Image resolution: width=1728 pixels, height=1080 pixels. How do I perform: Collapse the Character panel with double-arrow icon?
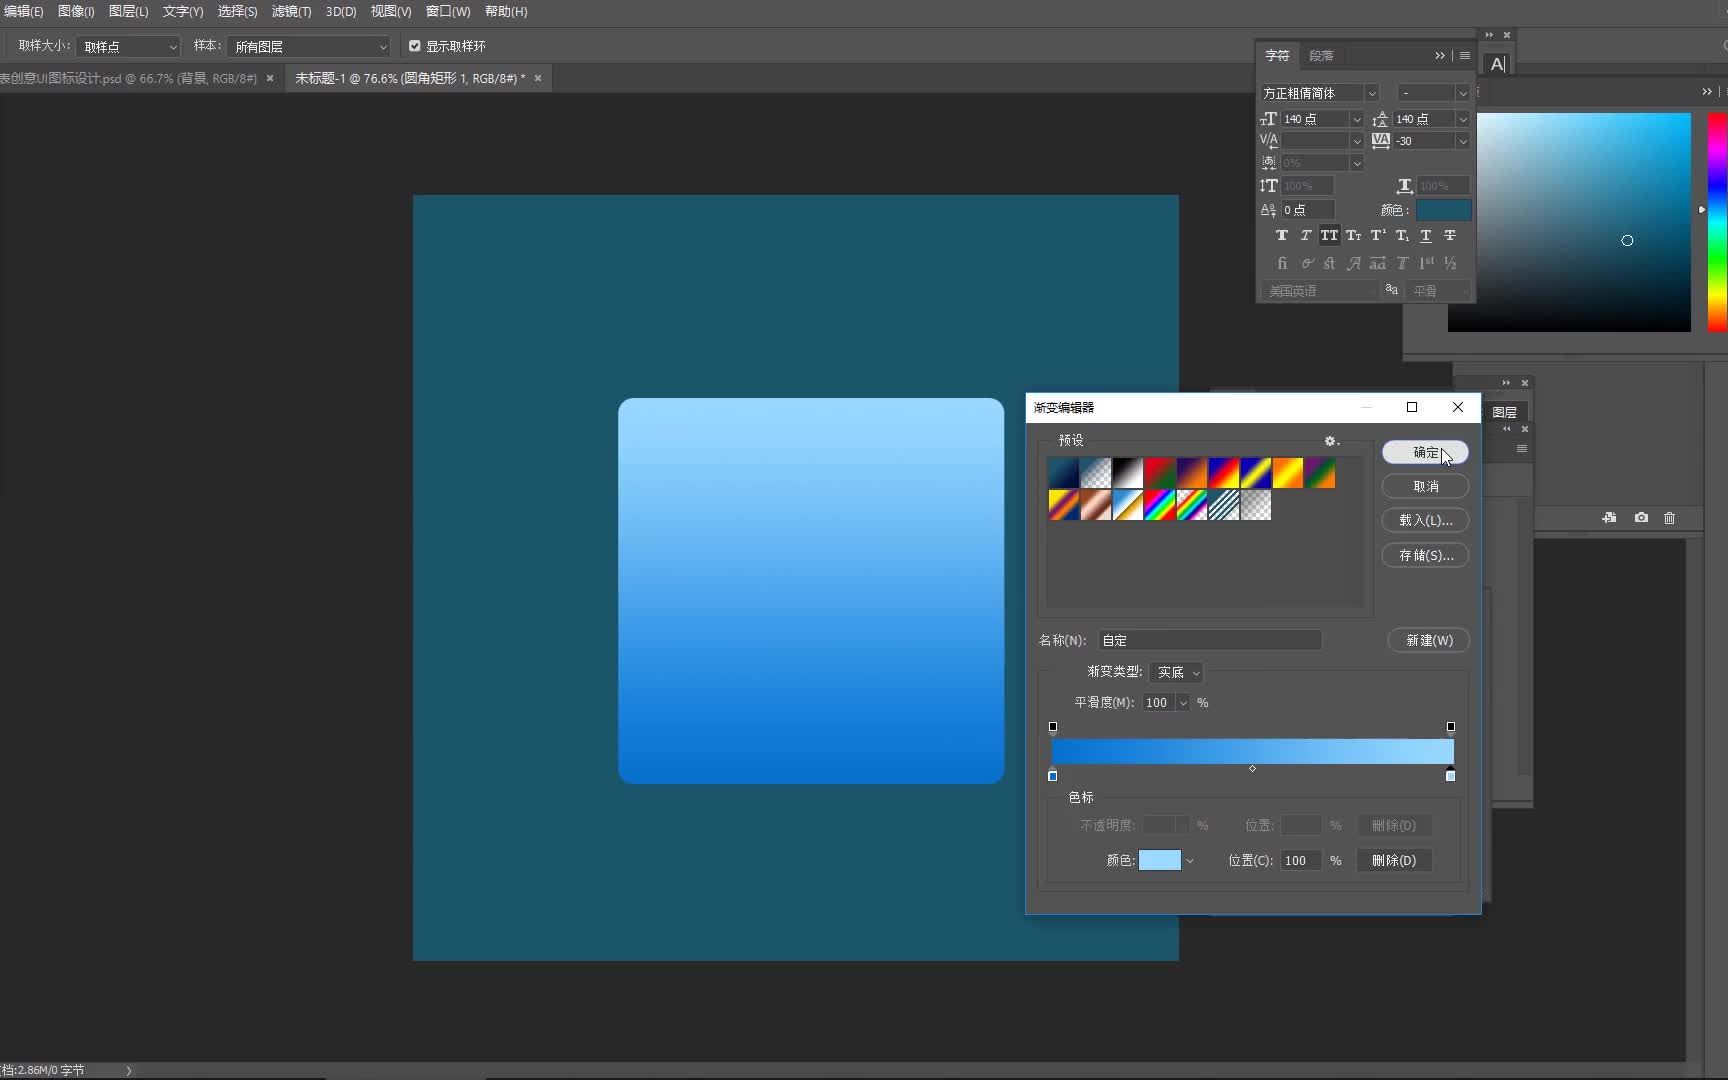pyautogui.click(x=1439, y=56)
